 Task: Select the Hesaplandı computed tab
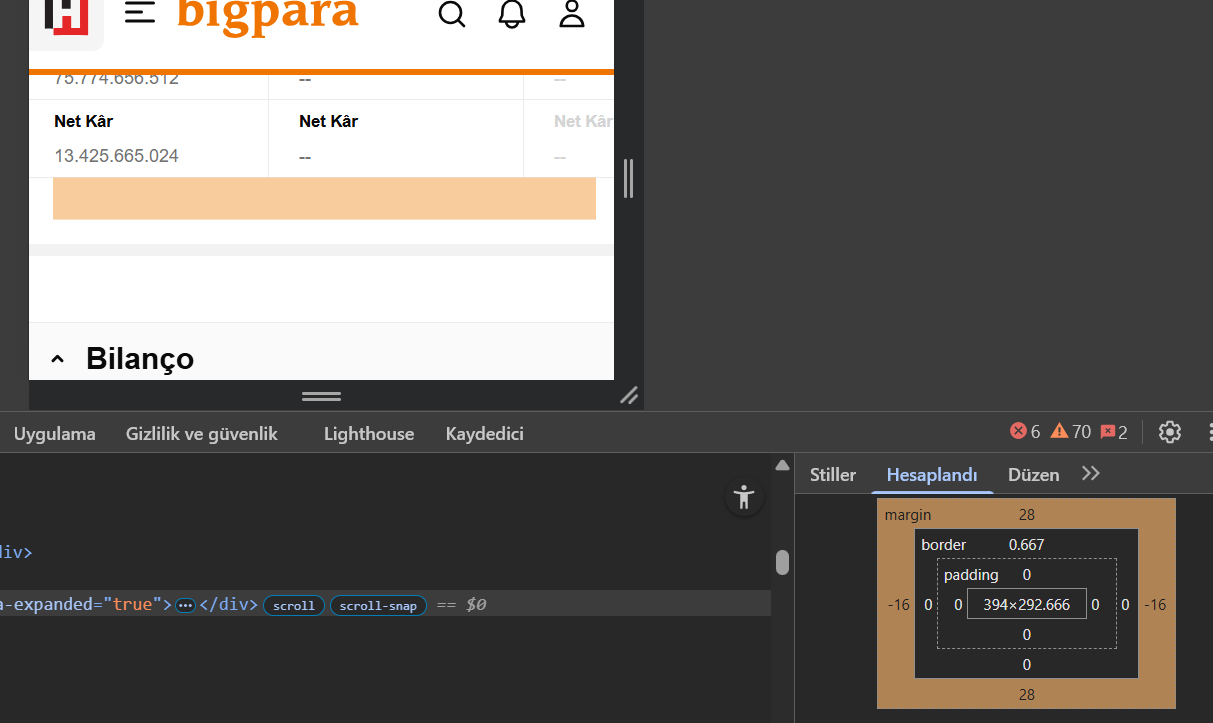tap(932, 475)
